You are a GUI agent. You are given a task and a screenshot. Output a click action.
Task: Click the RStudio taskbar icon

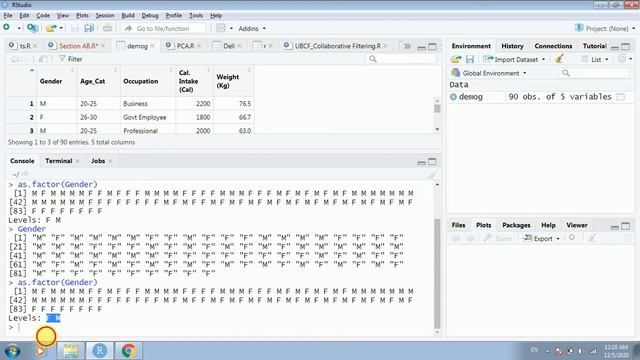[100, 351]
